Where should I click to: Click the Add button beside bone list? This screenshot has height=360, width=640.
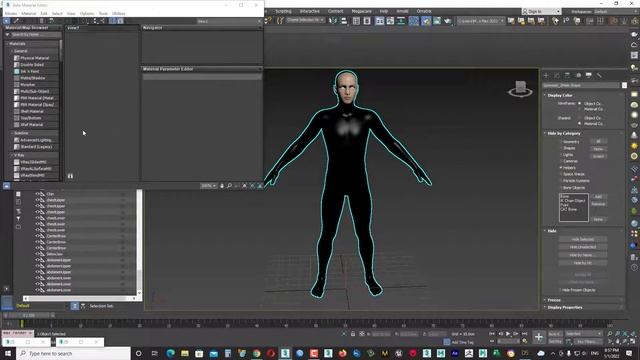tap(598, 196)
